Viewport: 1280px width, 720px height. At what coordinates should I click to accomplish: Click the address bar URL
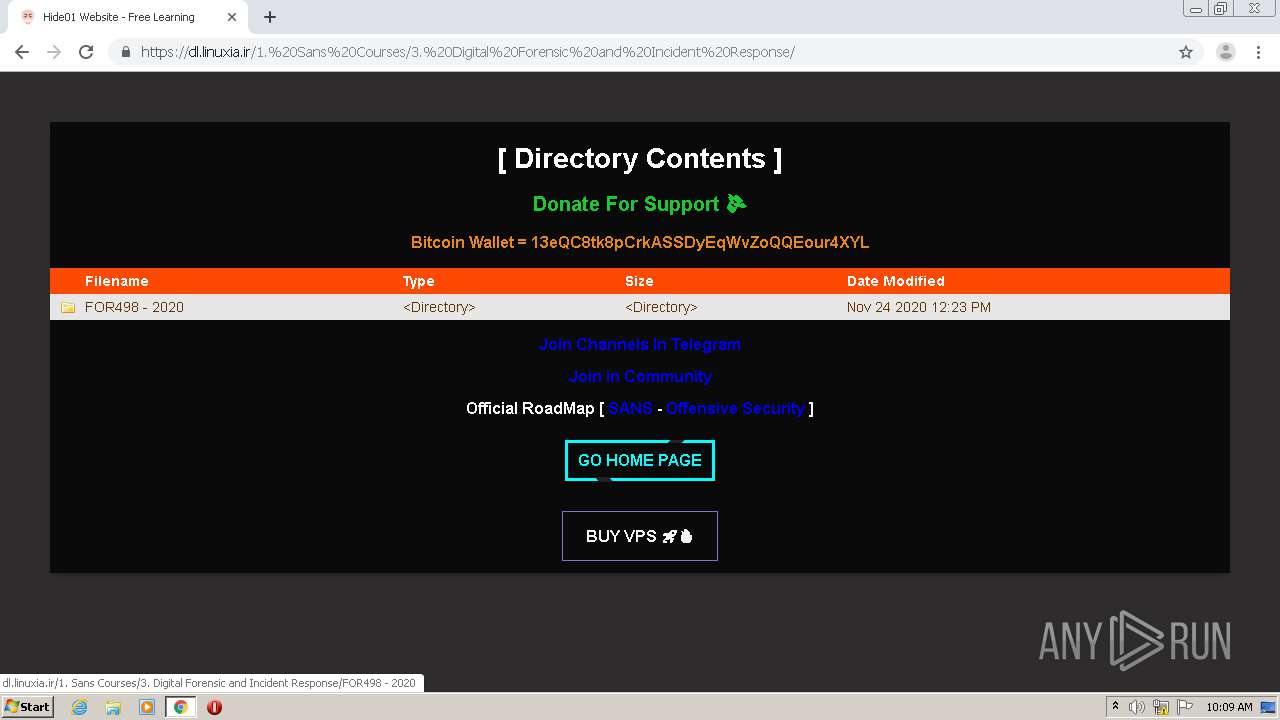468,52
